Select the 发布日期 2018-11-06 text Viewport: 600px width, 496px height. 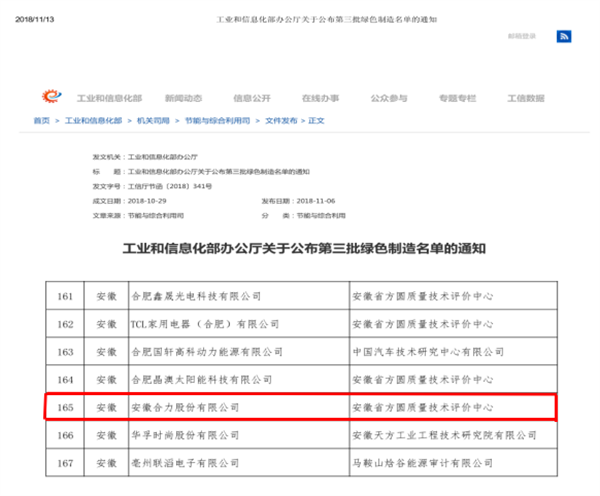[x=298, y=201]
